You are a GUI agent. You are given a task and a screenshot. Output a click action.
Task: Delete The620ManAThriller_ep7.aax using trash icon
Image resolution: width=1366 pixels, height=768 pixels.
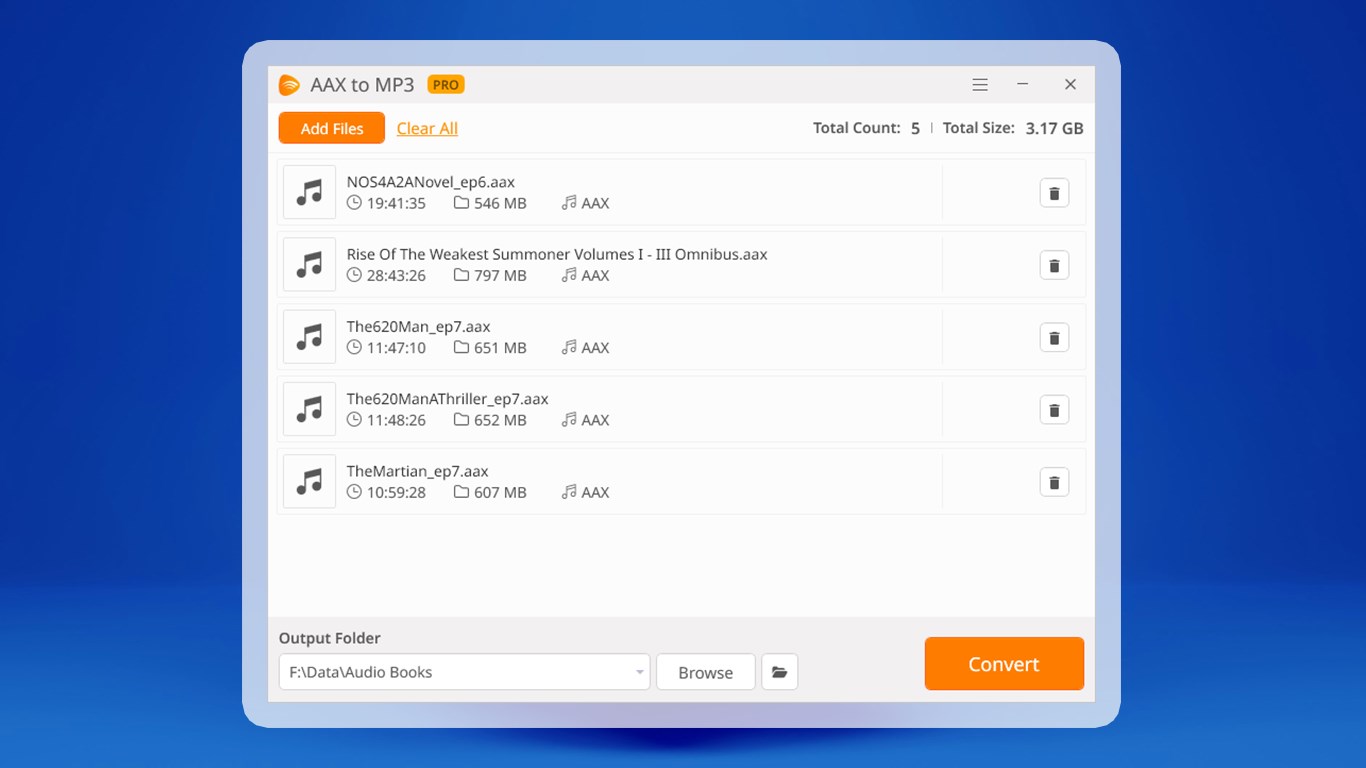[1054, 410]
